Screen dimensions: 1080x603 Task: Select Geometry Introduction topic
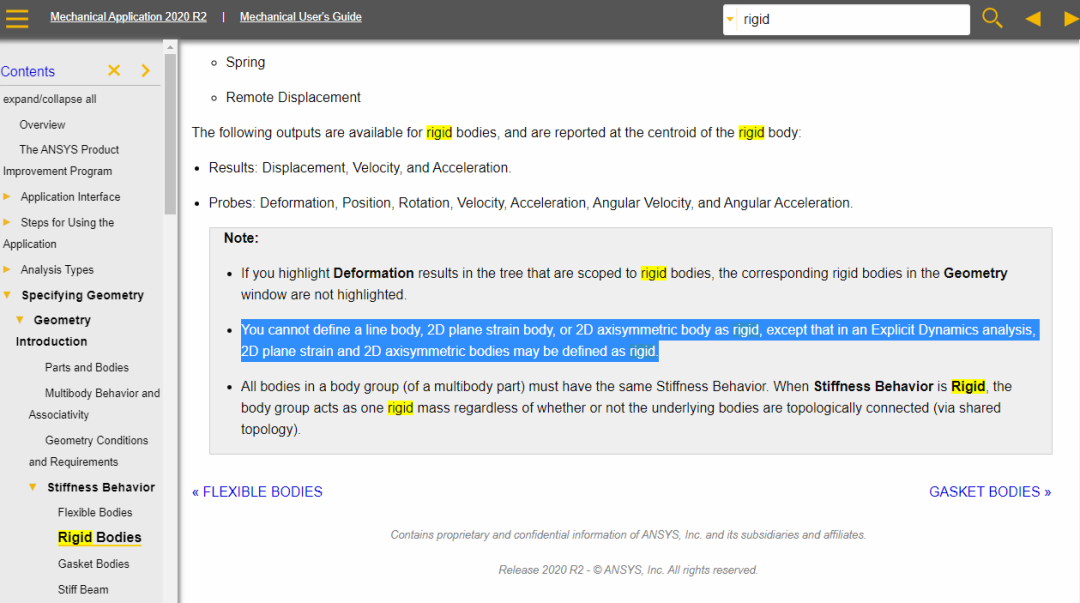pos(53,331)
